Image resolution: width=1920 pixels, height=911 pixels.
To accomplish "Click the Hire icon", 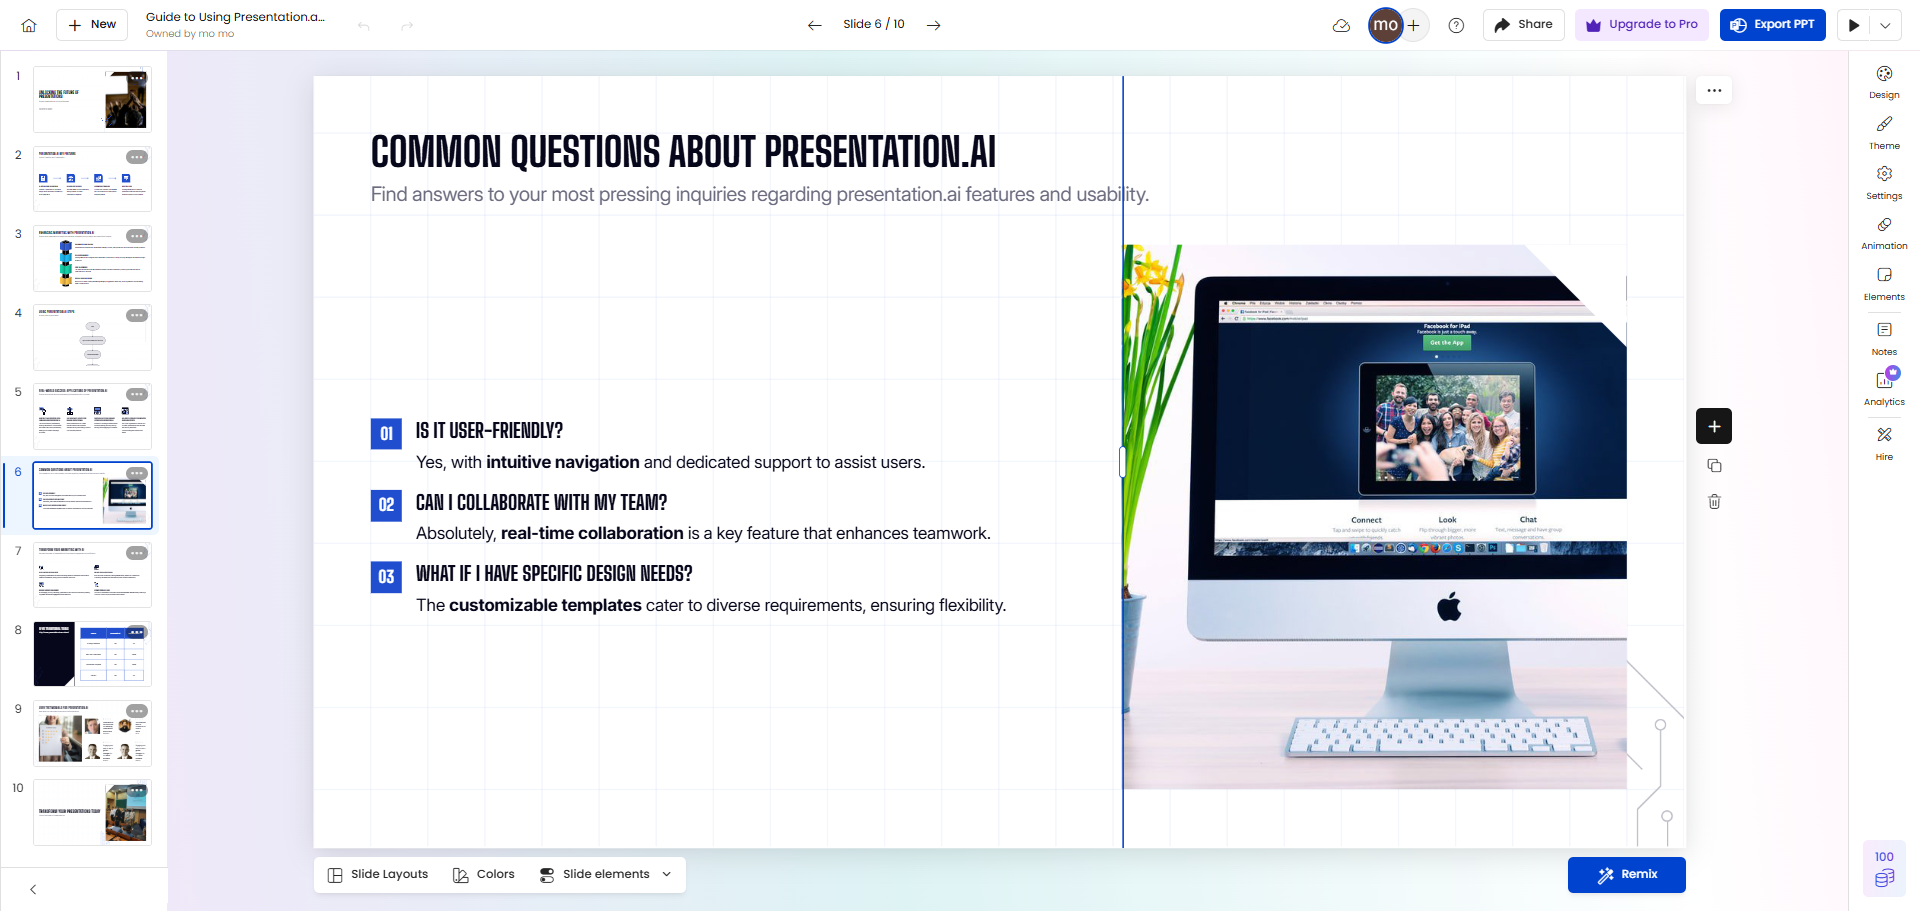I will click(1884, 442).
